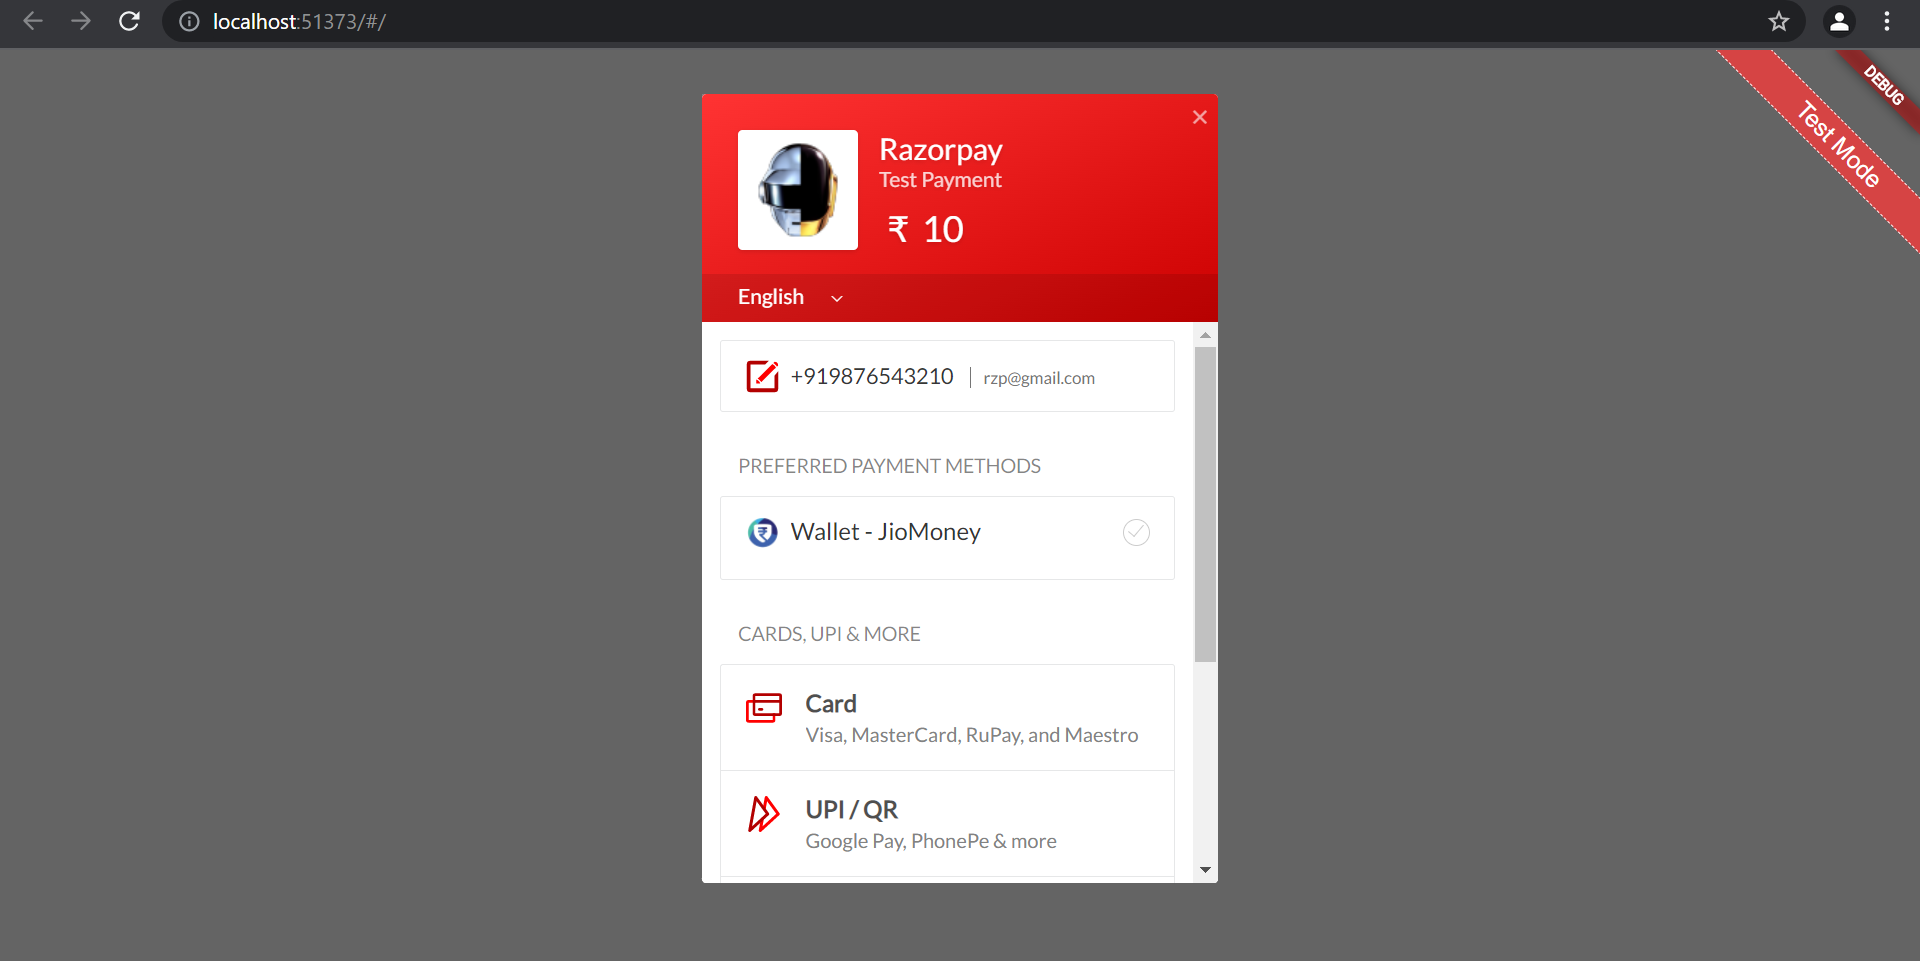Click the browser forward arrow
The image size is (1920, 961).
81,21
